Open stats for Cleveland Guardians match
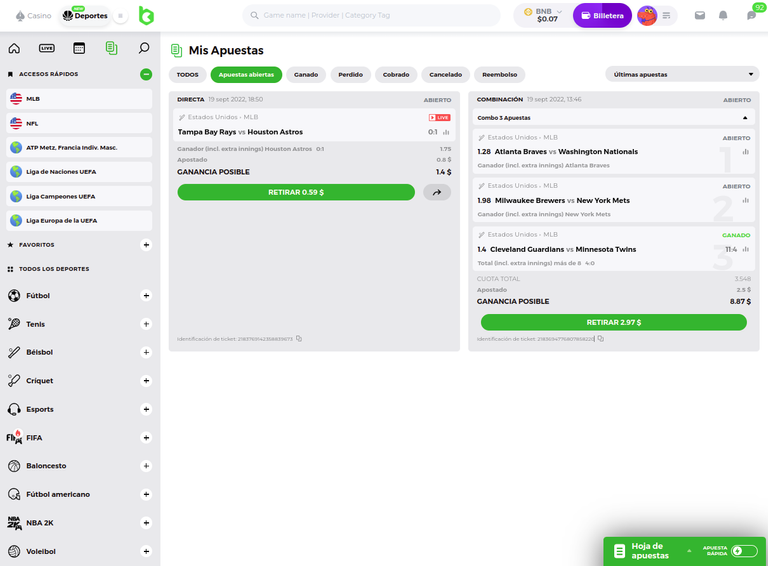The image size is (768, 566). (x=745, y=249)
